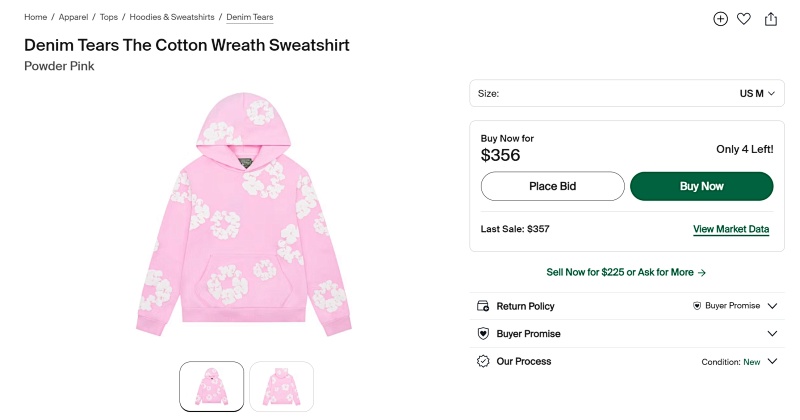Viewport: 800px width, 420px height.
Task: Click the Buyer Promise shield icon
Action: 483,333
